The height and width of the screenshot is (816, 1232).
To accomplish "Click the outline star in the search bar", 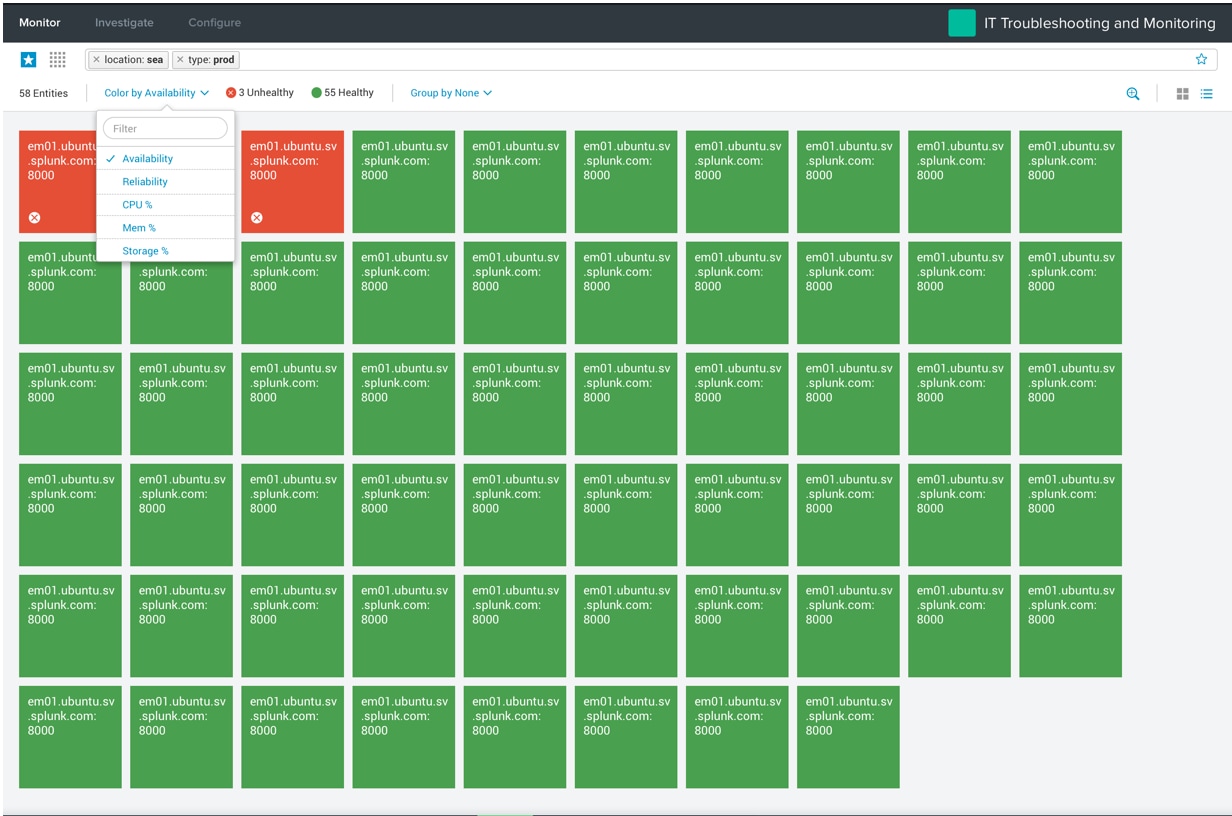I will pyautogui.click(x=1202, y=60).
